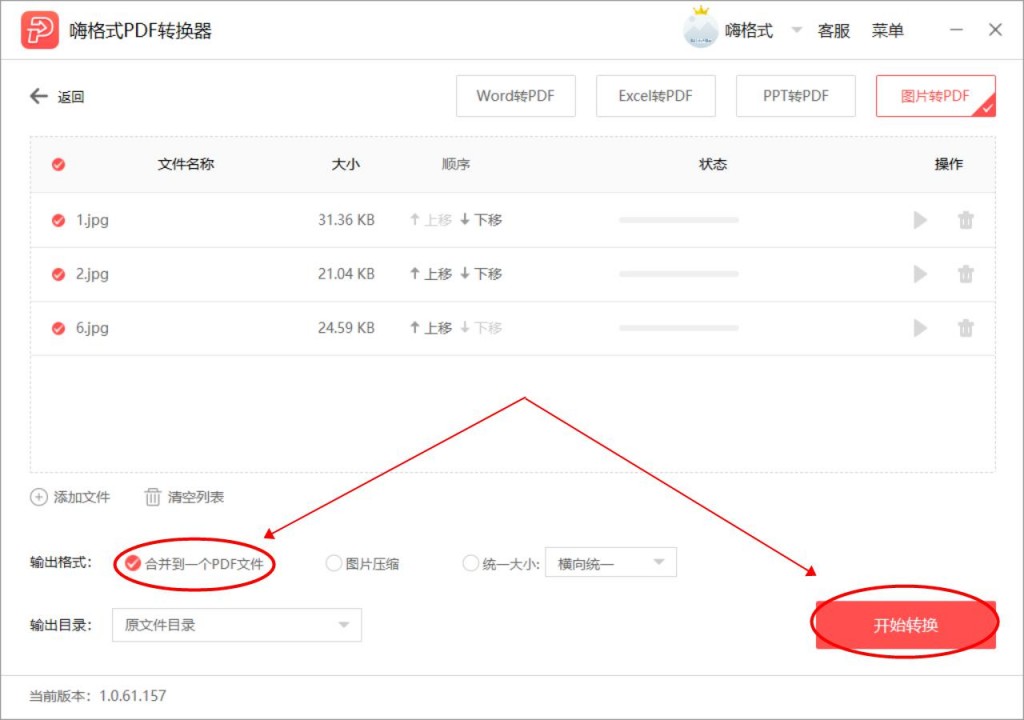Click the 返回 back link
Image resolution: width=1024 pixels, height=720 pixels.
tap(71, 97)
